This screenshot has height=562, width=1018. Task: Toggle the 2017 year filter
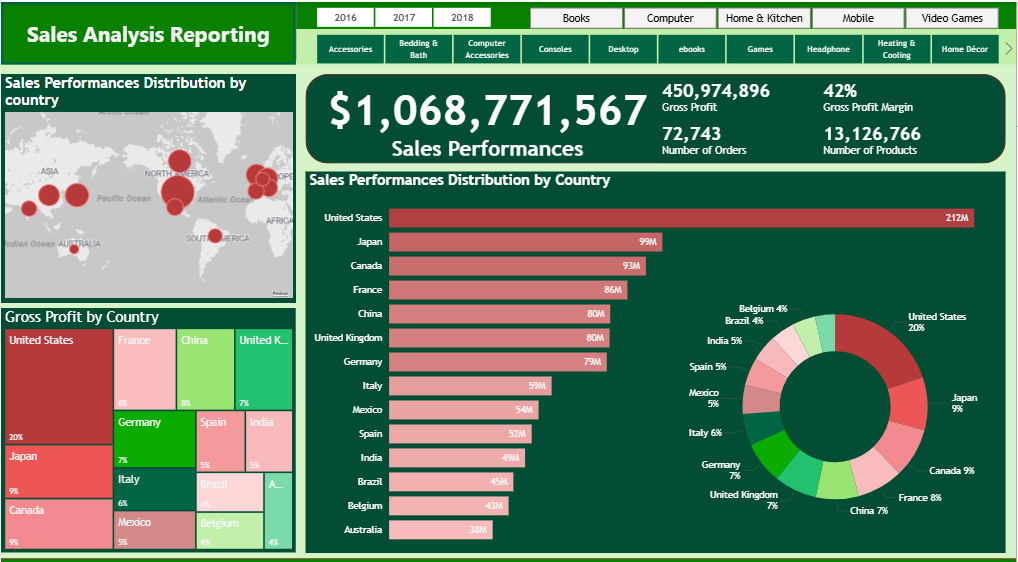click(x=404, y=18)
